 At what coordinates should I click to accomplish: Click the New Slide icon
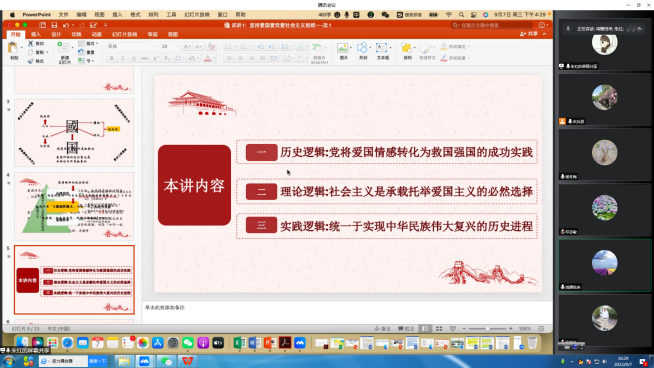62,46
